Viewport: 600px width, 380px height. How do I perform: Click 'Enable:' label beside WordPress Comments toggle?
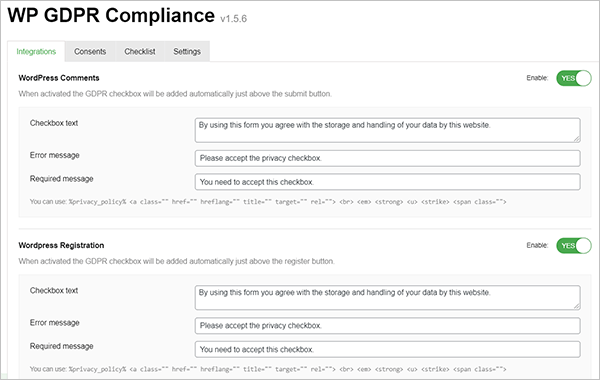click(537, 78)
